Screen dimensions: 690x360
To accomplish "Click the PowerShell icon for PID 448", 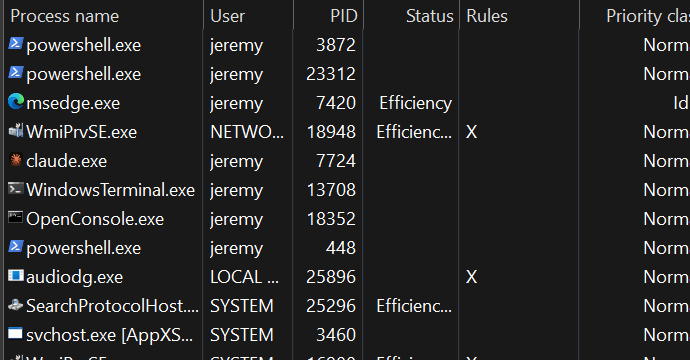I will coord(15,246).
